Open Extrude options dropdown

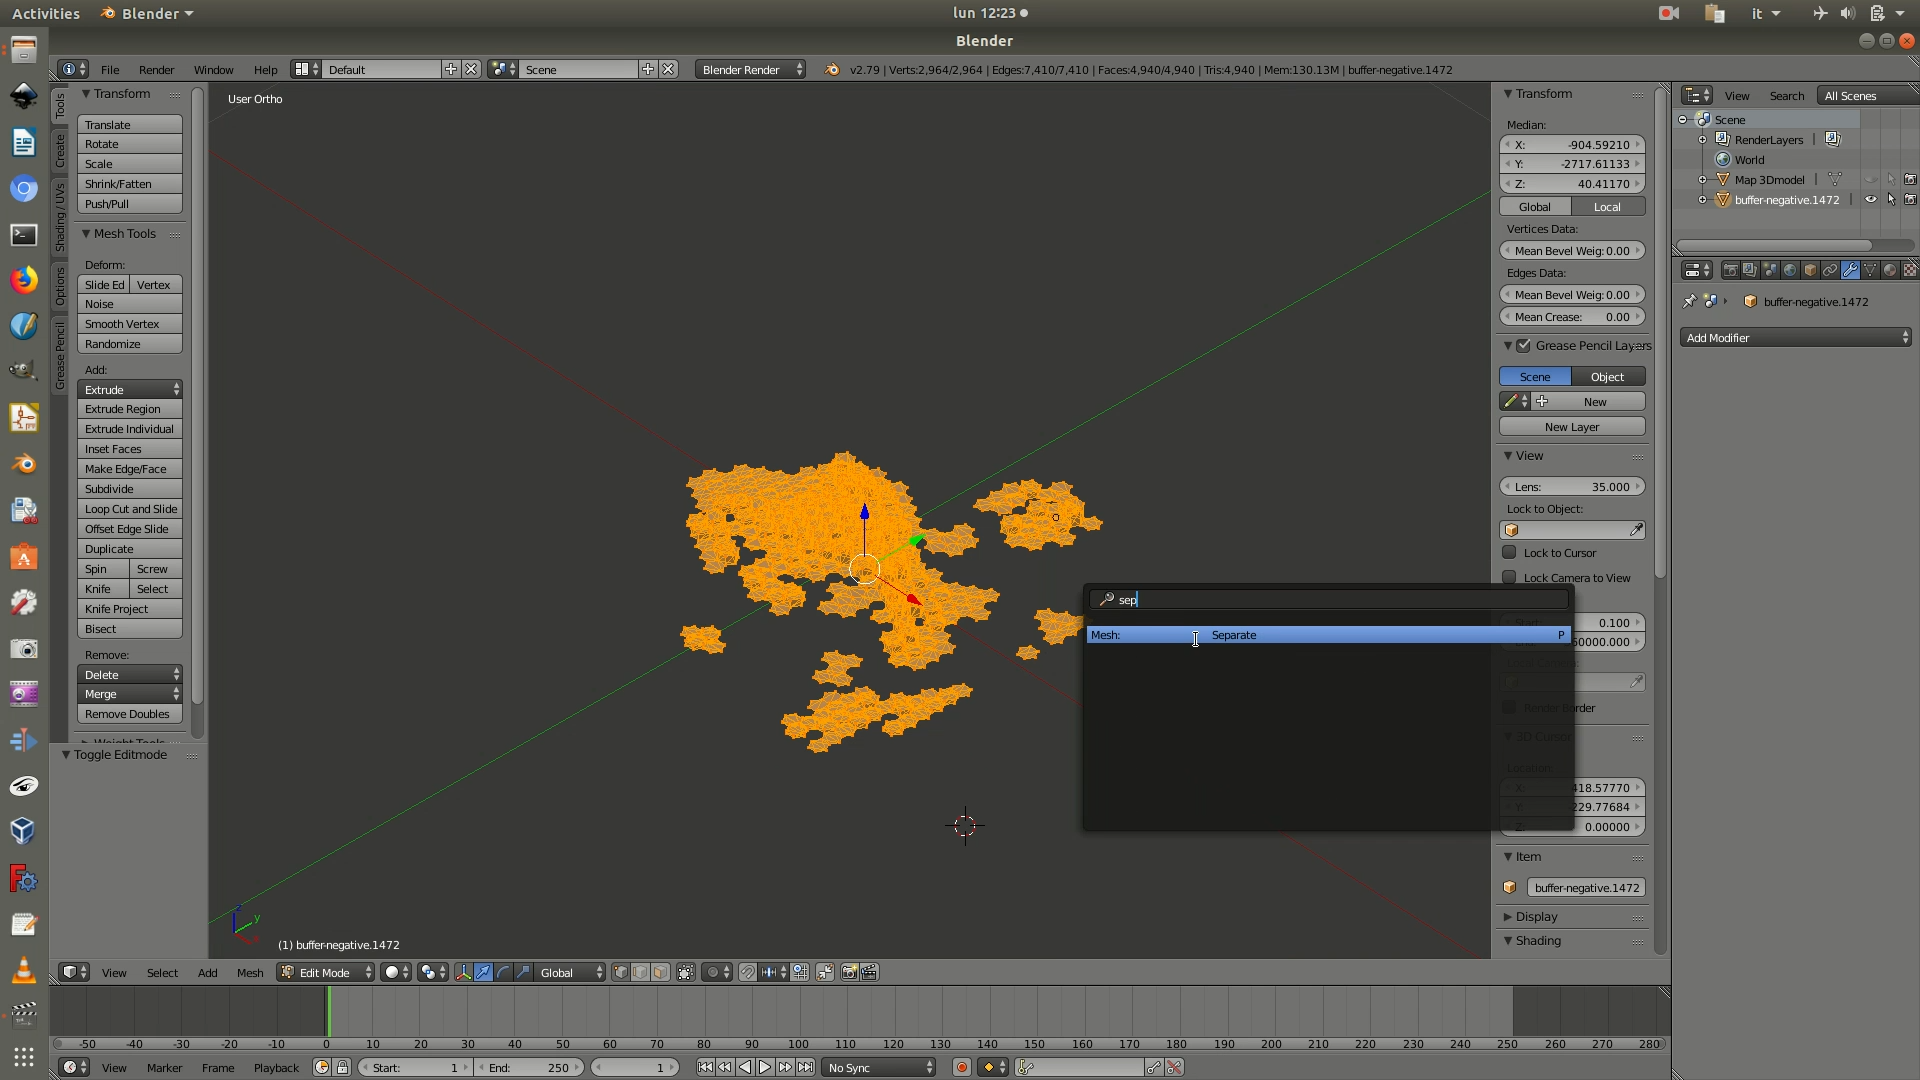pyautogui.click(x=130, y=389)
